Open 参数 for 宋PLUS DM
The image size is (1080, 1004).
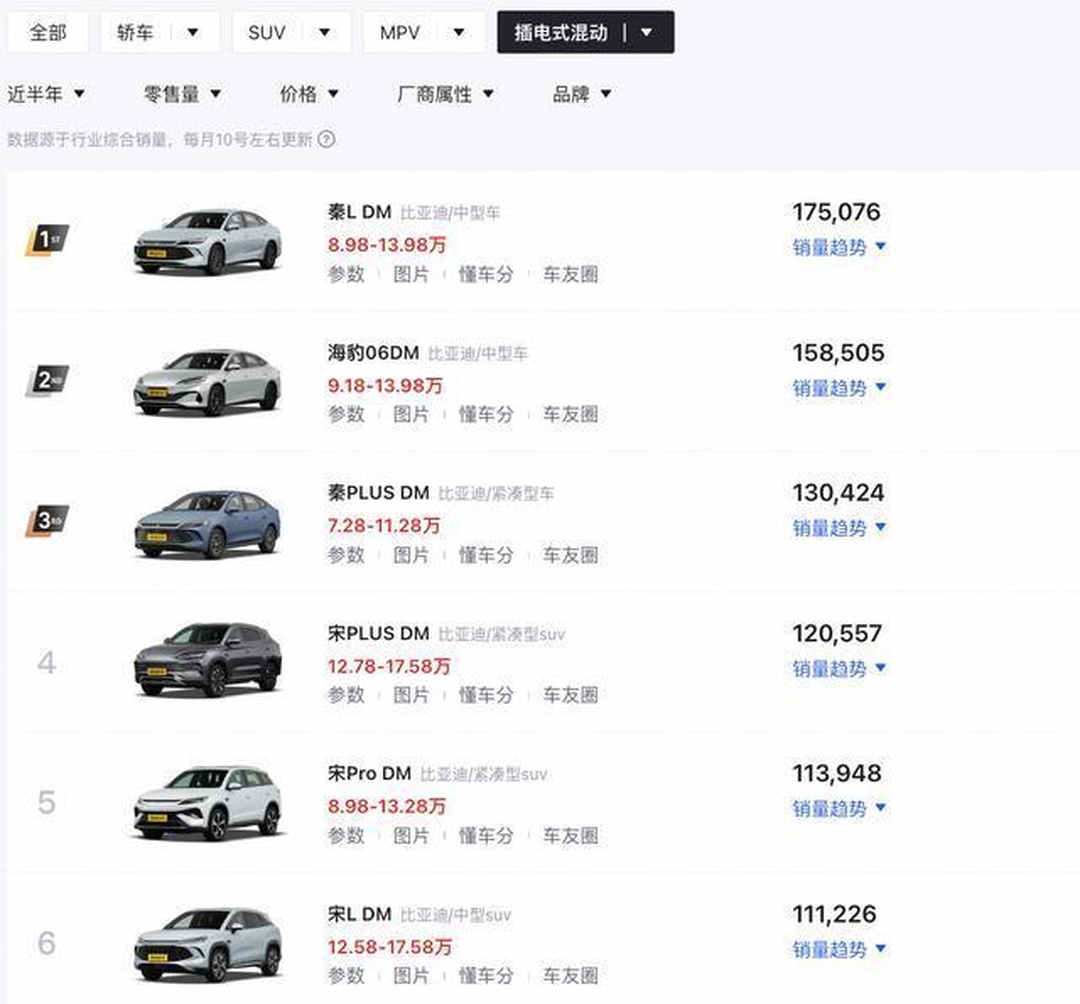coord(346,696)
